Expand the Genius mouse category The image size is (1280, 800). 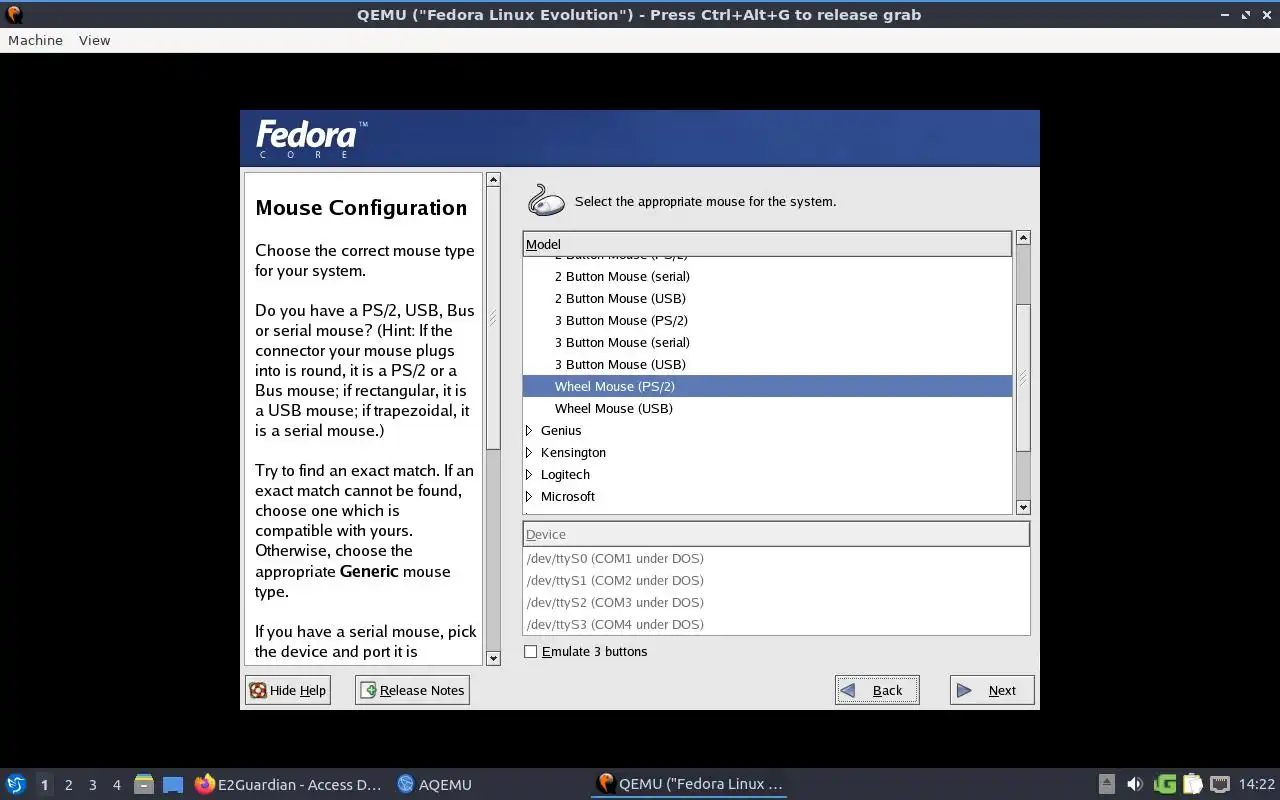[529, 430]
